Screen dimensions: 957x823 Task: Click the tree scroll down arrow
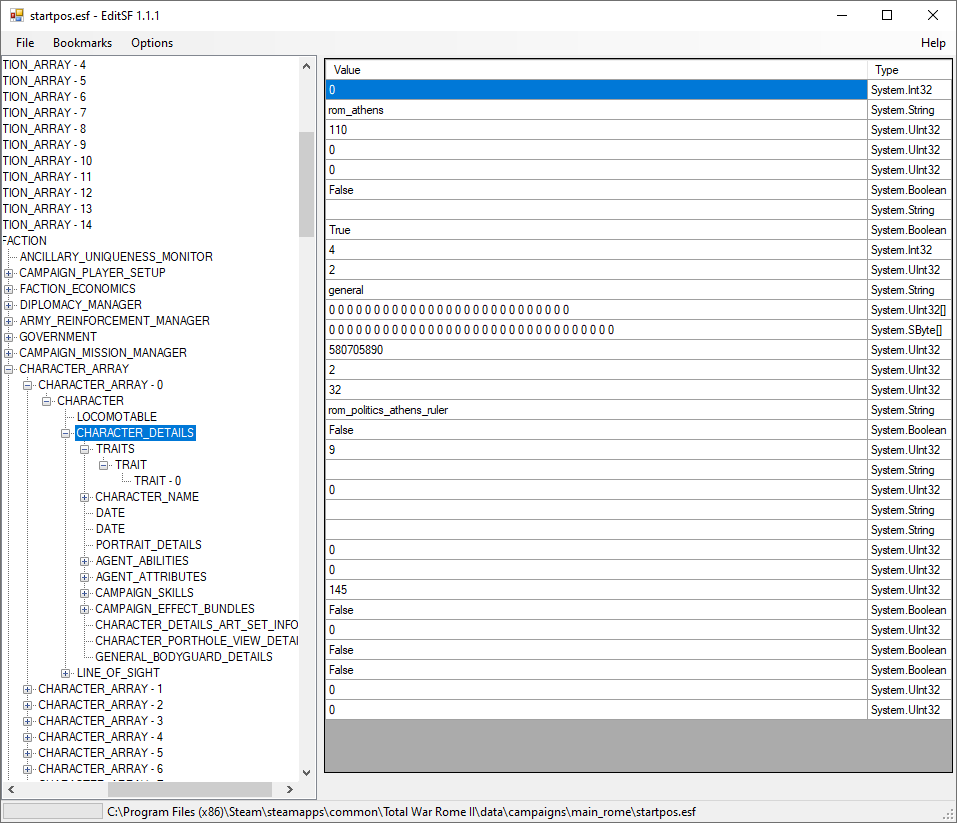pyautogui.click(x=306, y=773)
